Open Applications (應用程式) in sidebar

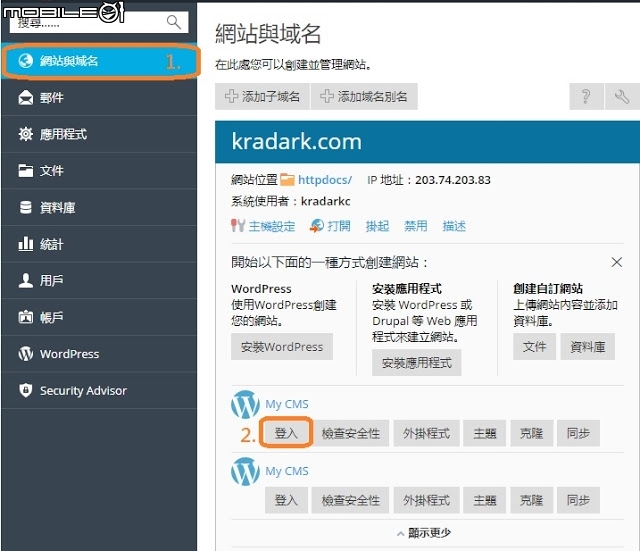coord(99,134)
